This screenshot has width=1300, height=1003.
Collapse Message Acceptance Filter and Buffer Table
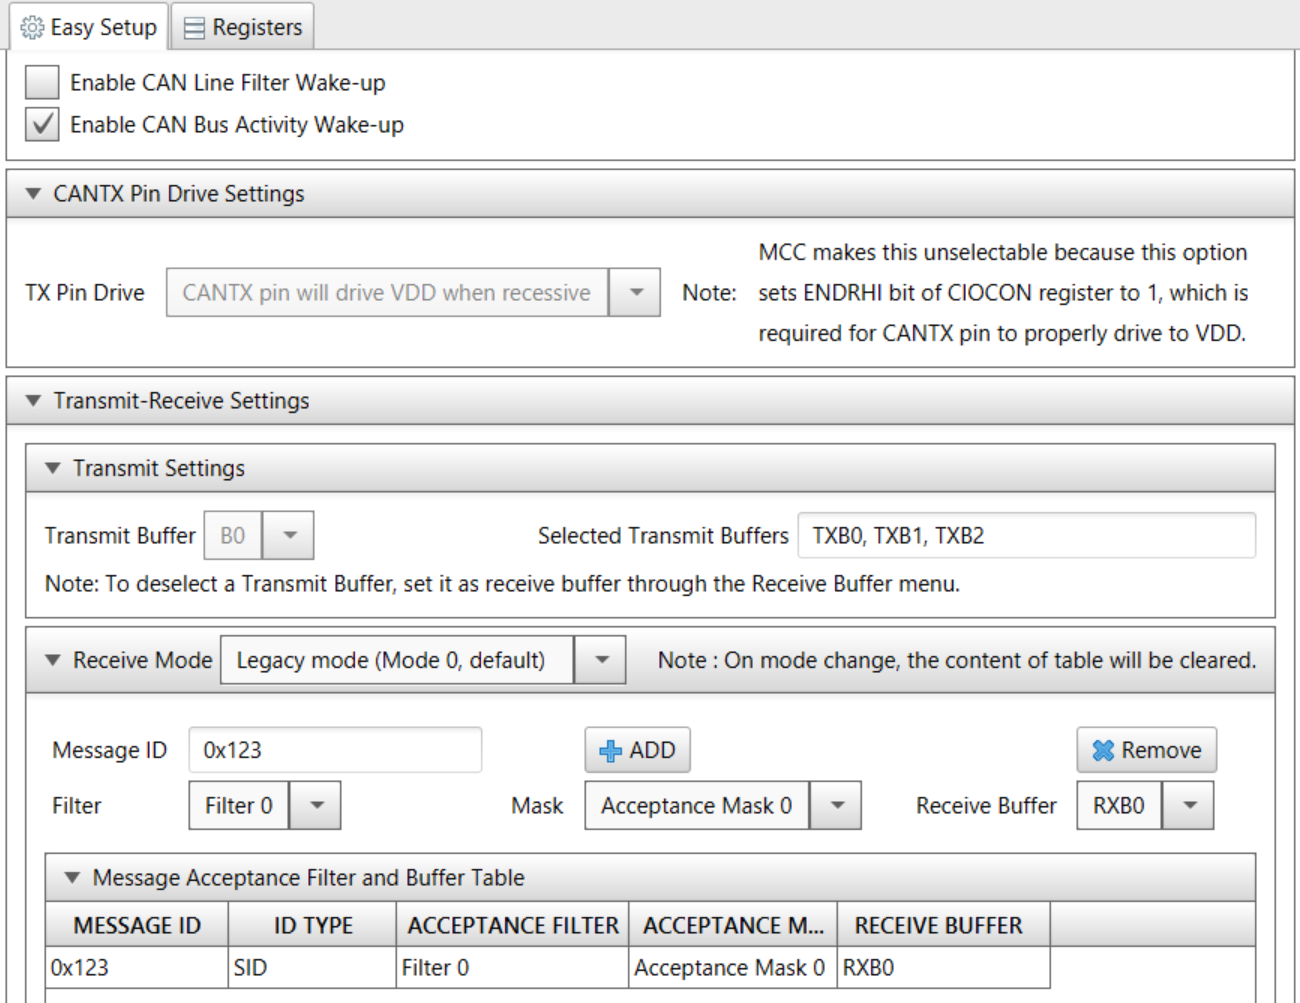pos(72,878)
